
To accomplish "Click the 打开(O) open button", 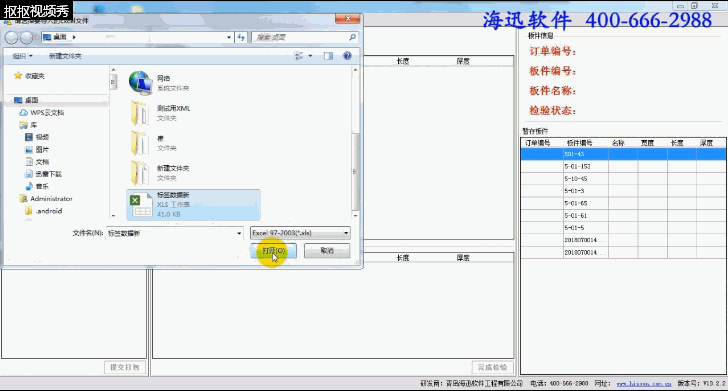I will click(273, 251).
